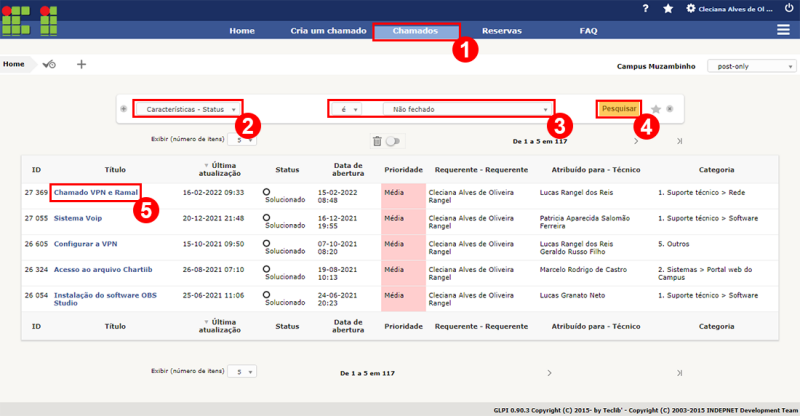
Task: Click the Pesquisar button
Action: pos(619,109)
